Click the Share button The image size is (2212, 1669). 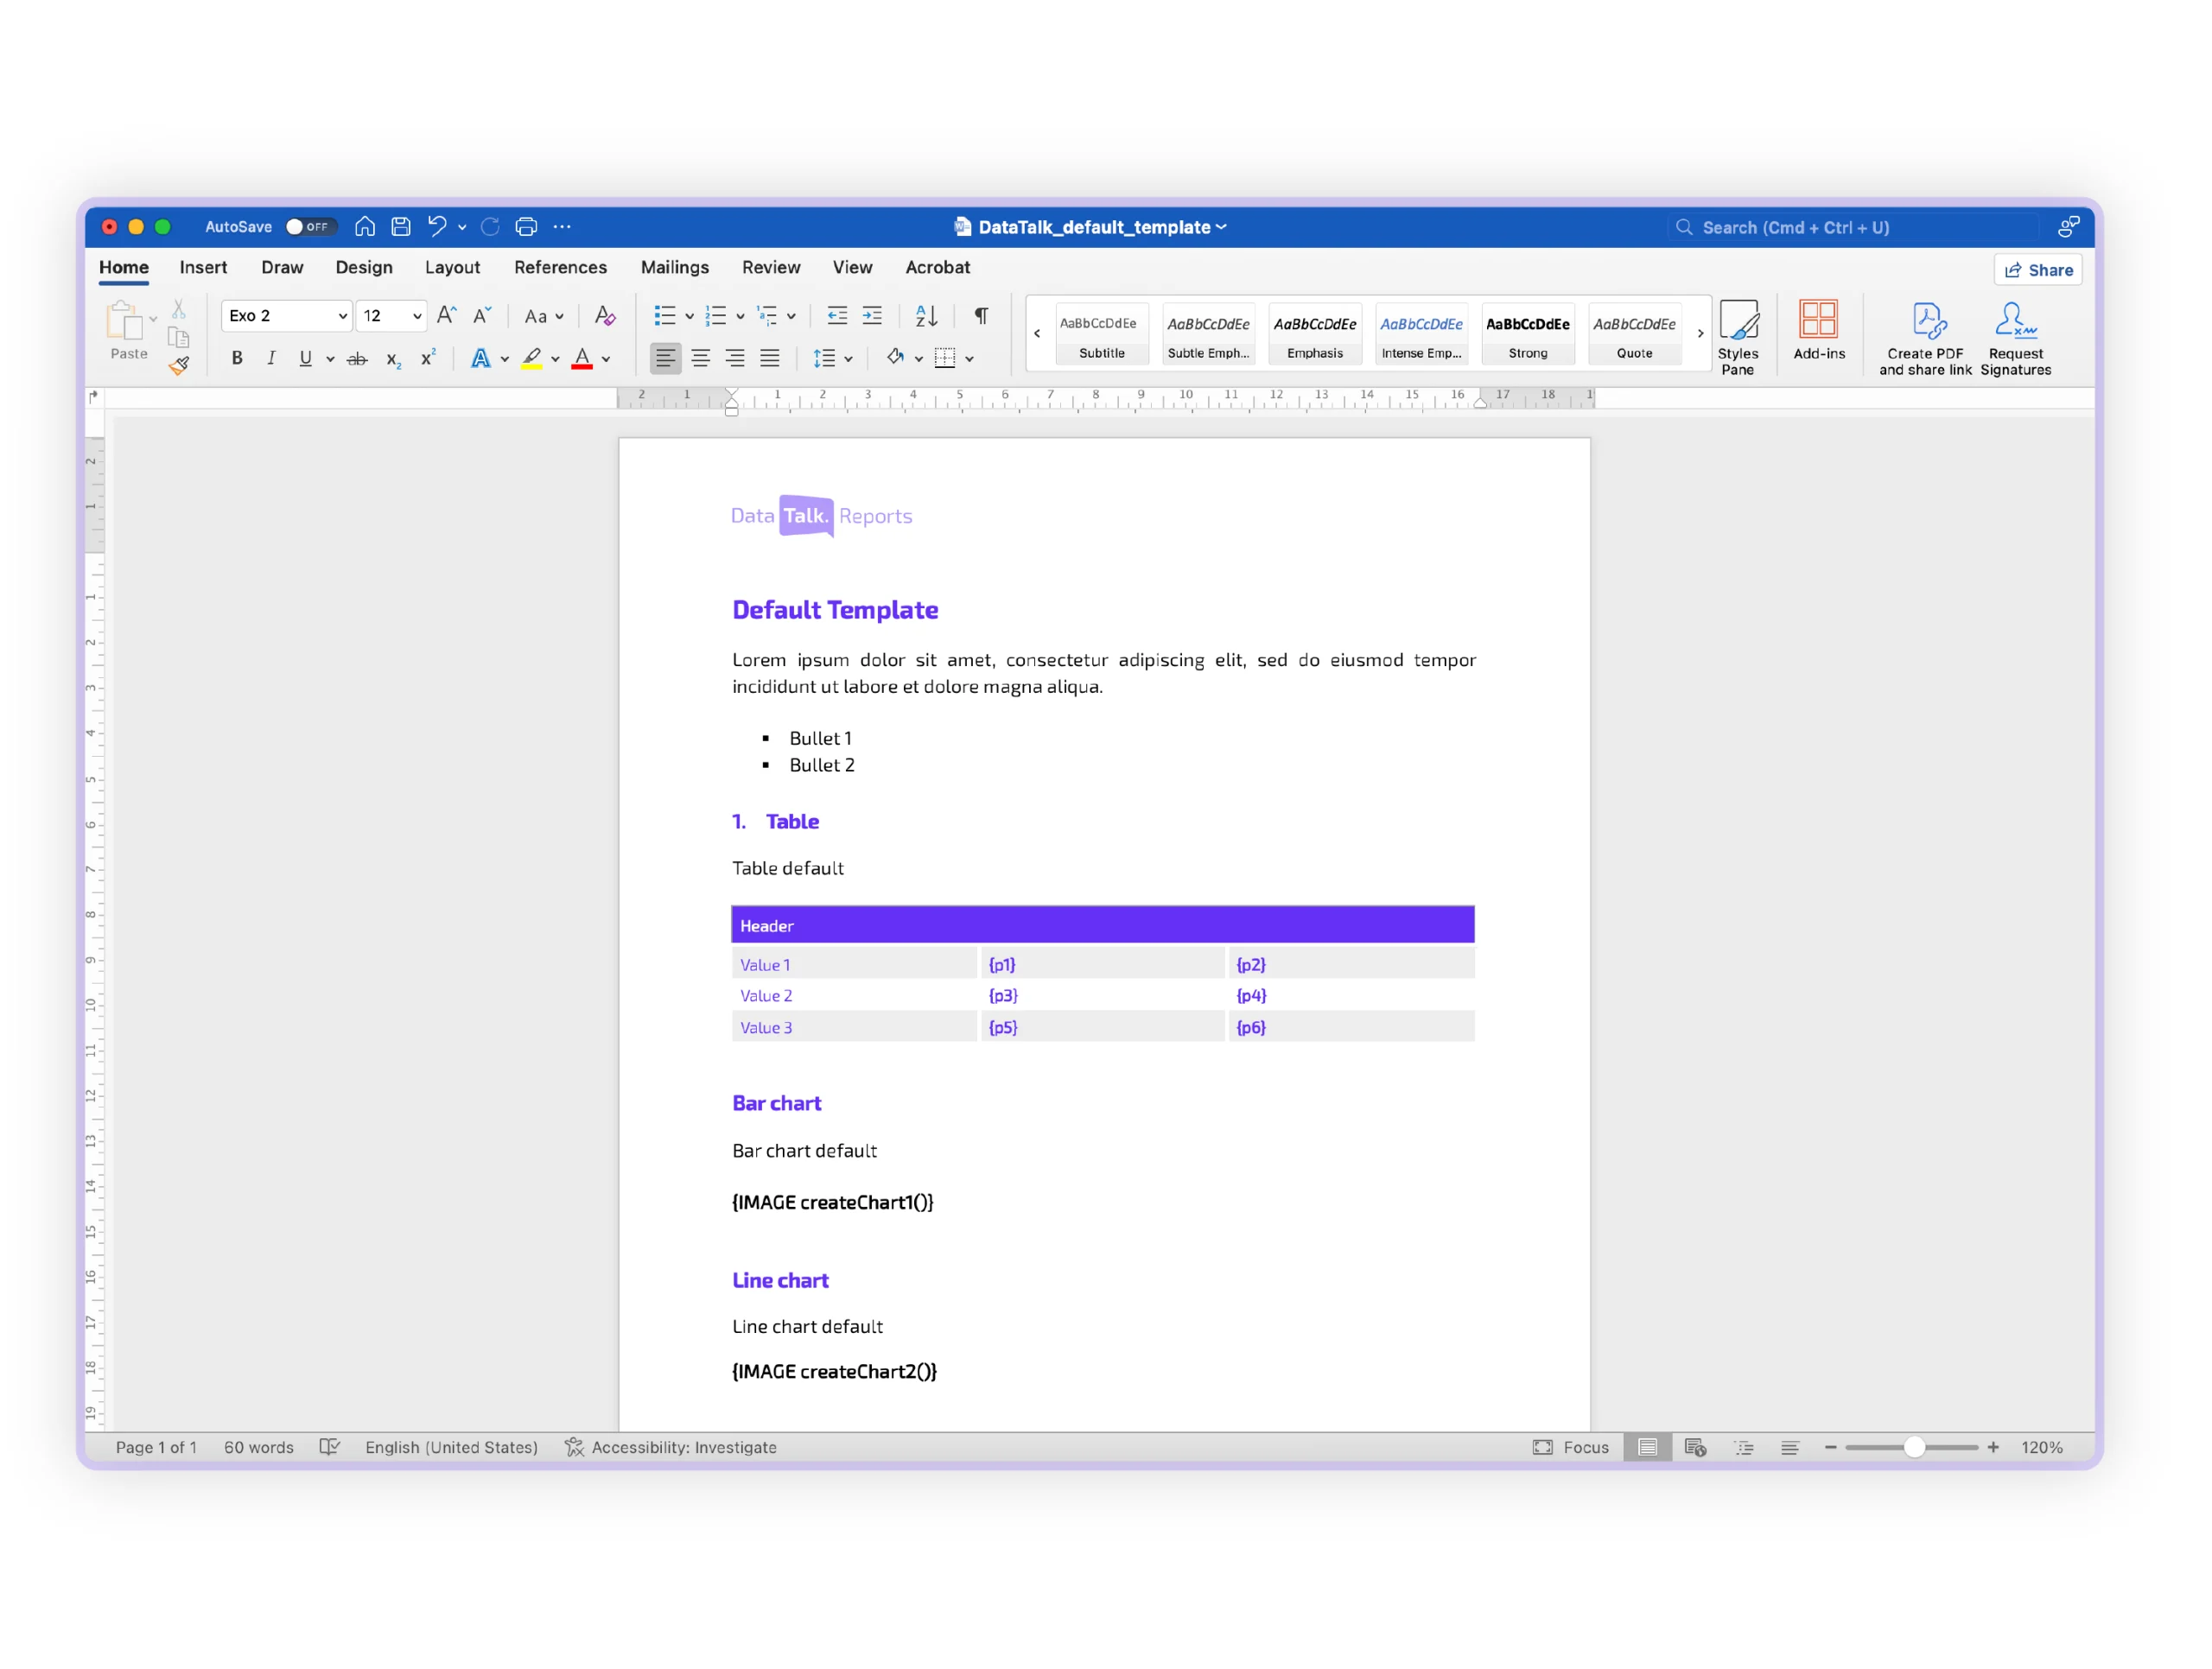pyautogui.click(x=2038, y=270)
